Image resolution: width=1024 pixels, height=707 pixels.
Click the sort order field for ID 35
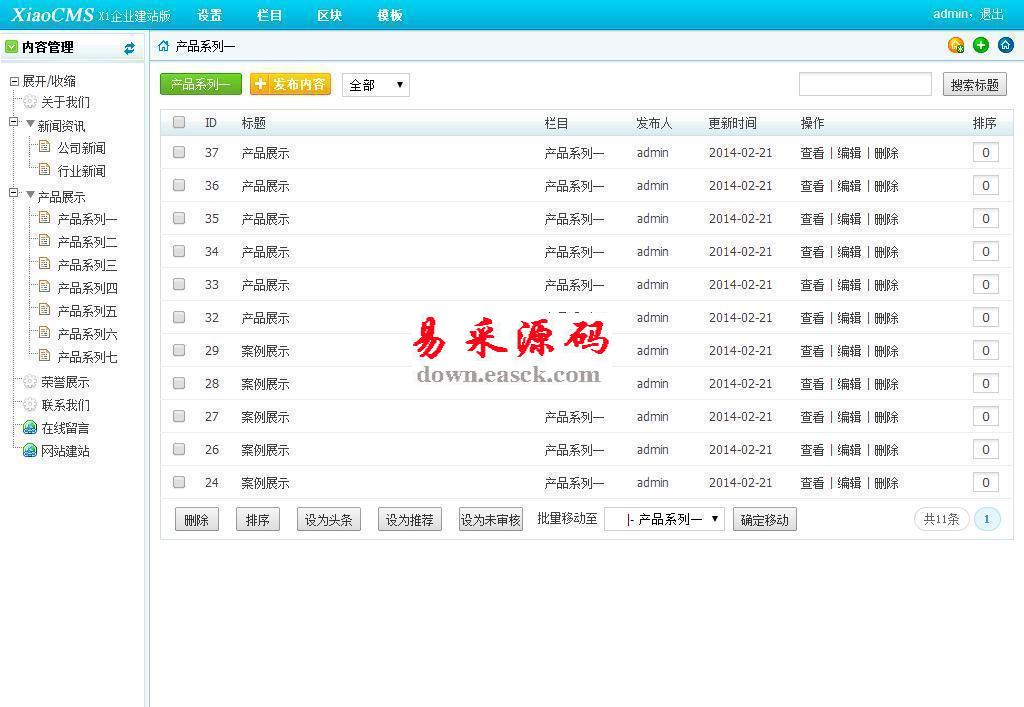click(x=985, y=218)
